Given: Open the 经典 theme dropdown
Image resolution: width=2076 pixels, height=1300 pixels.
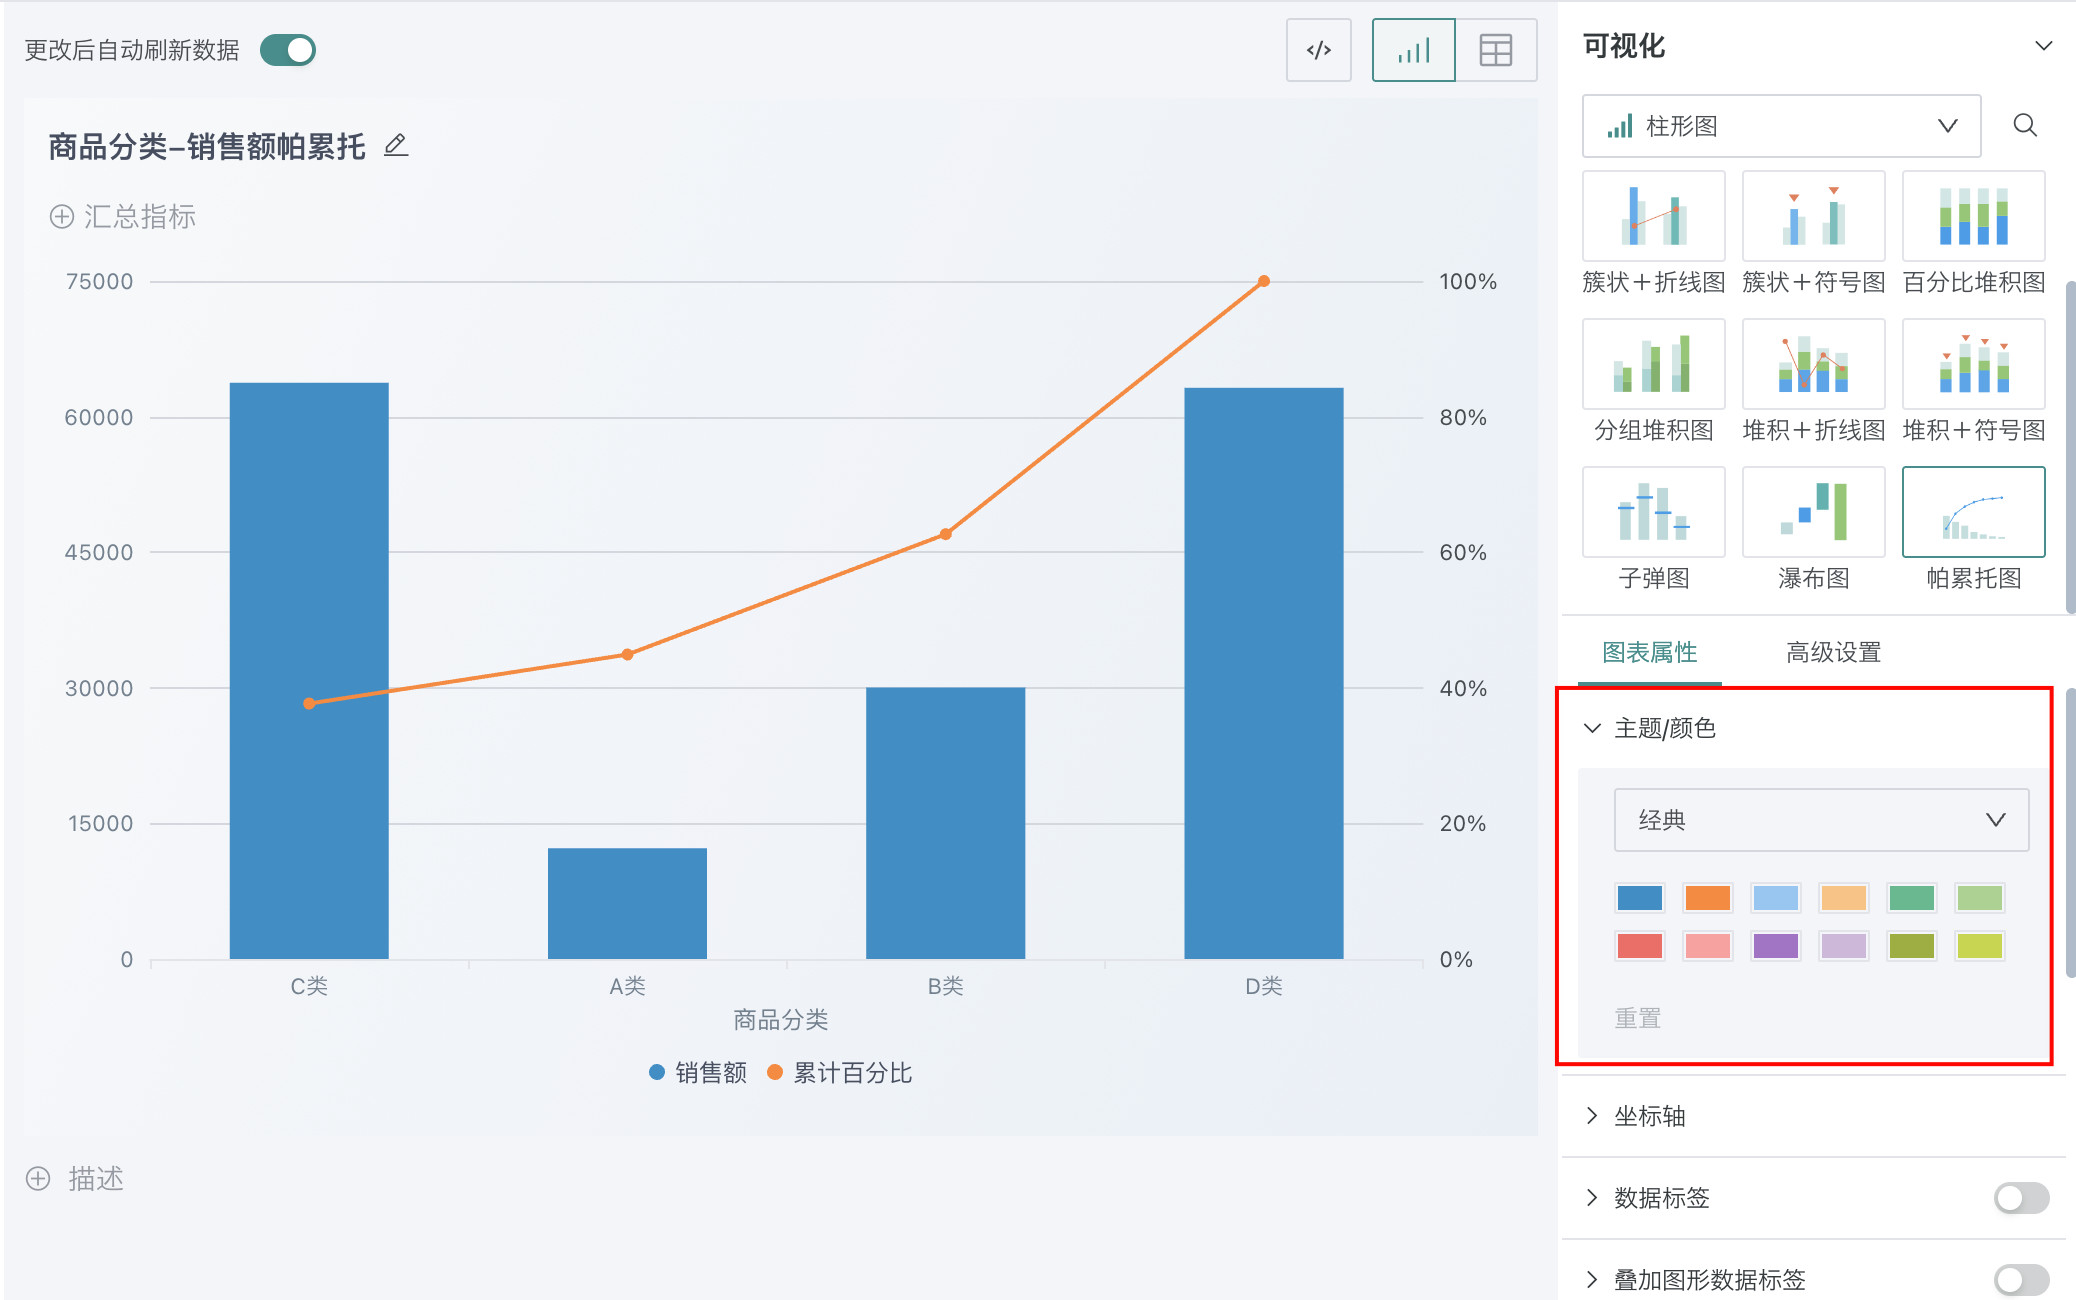Looking at the screenshot, I should (1821, 820).
